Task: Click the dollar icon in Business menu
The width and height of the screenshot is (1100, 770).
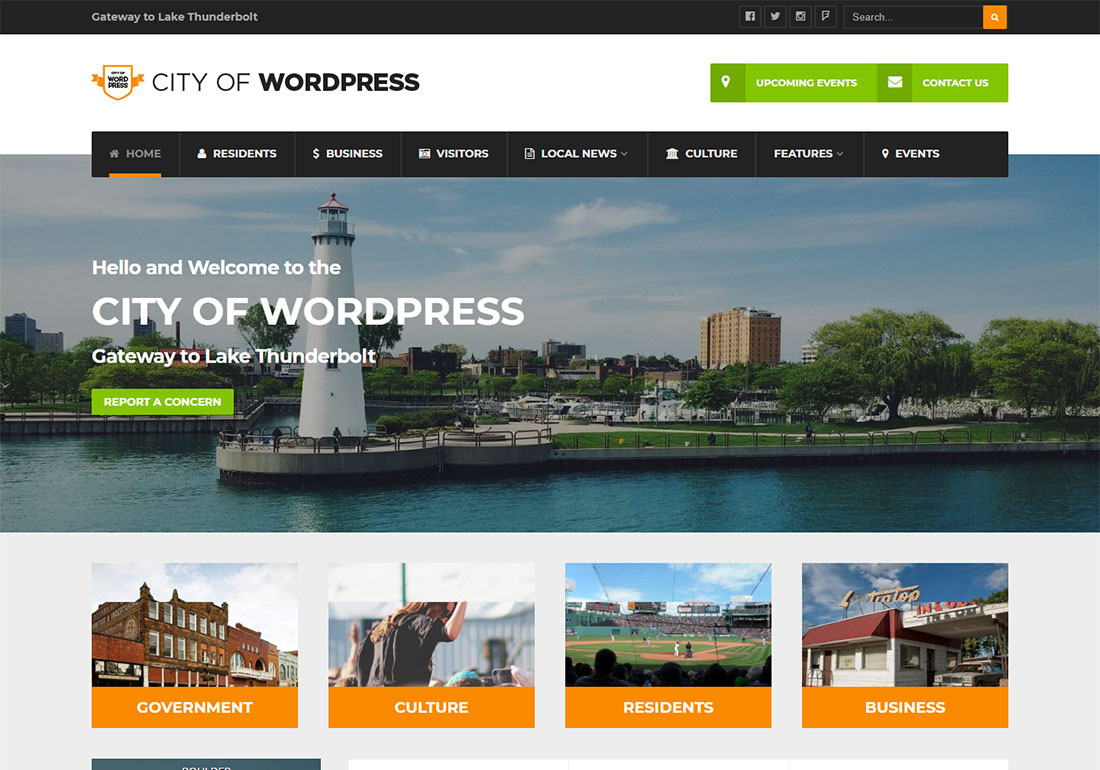Action: pos(316,154)
